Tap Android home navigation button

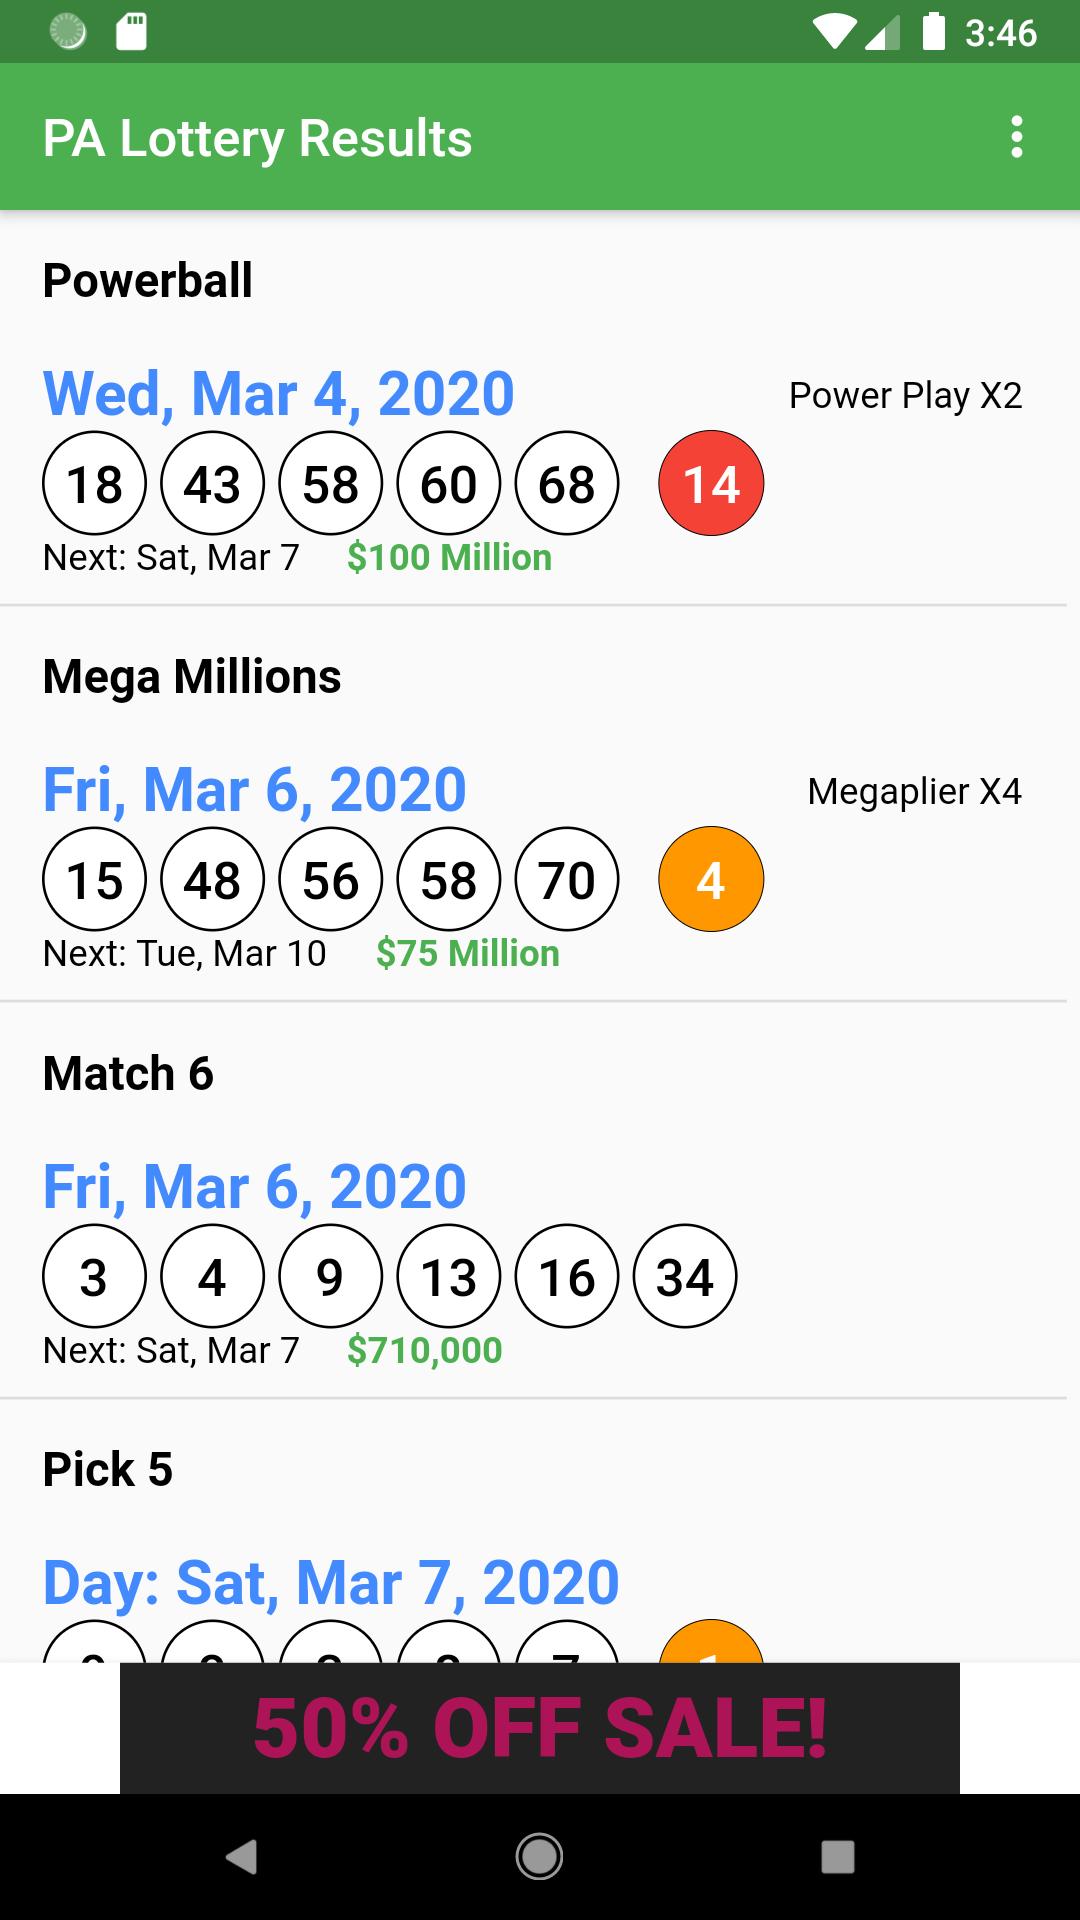tap(539, 1857)
